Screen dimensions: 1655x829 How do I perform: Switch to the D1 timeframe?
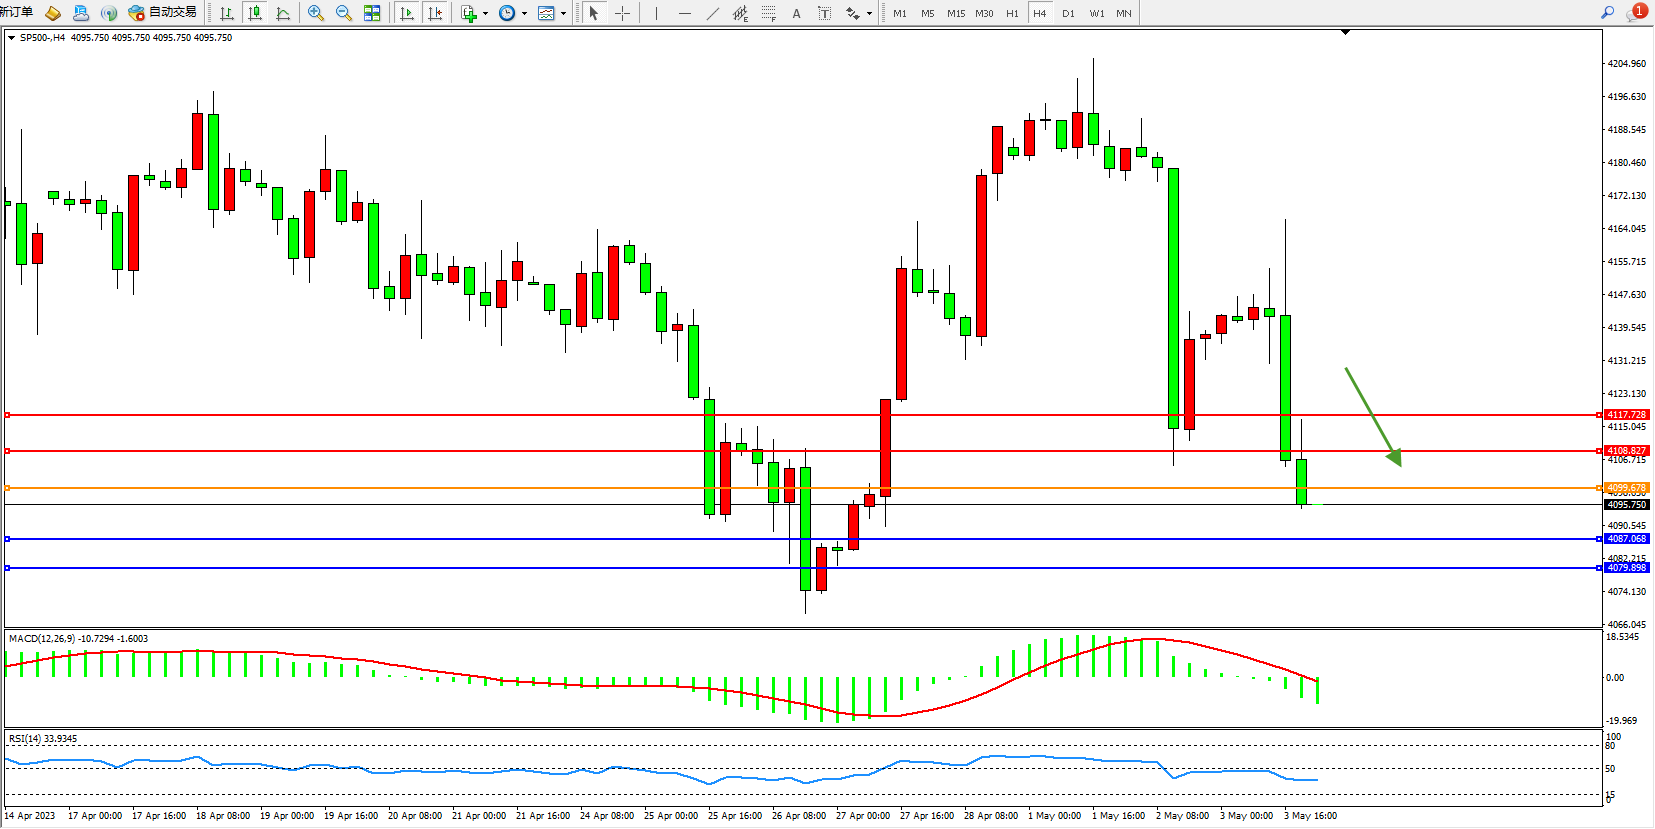(1068, 13)
